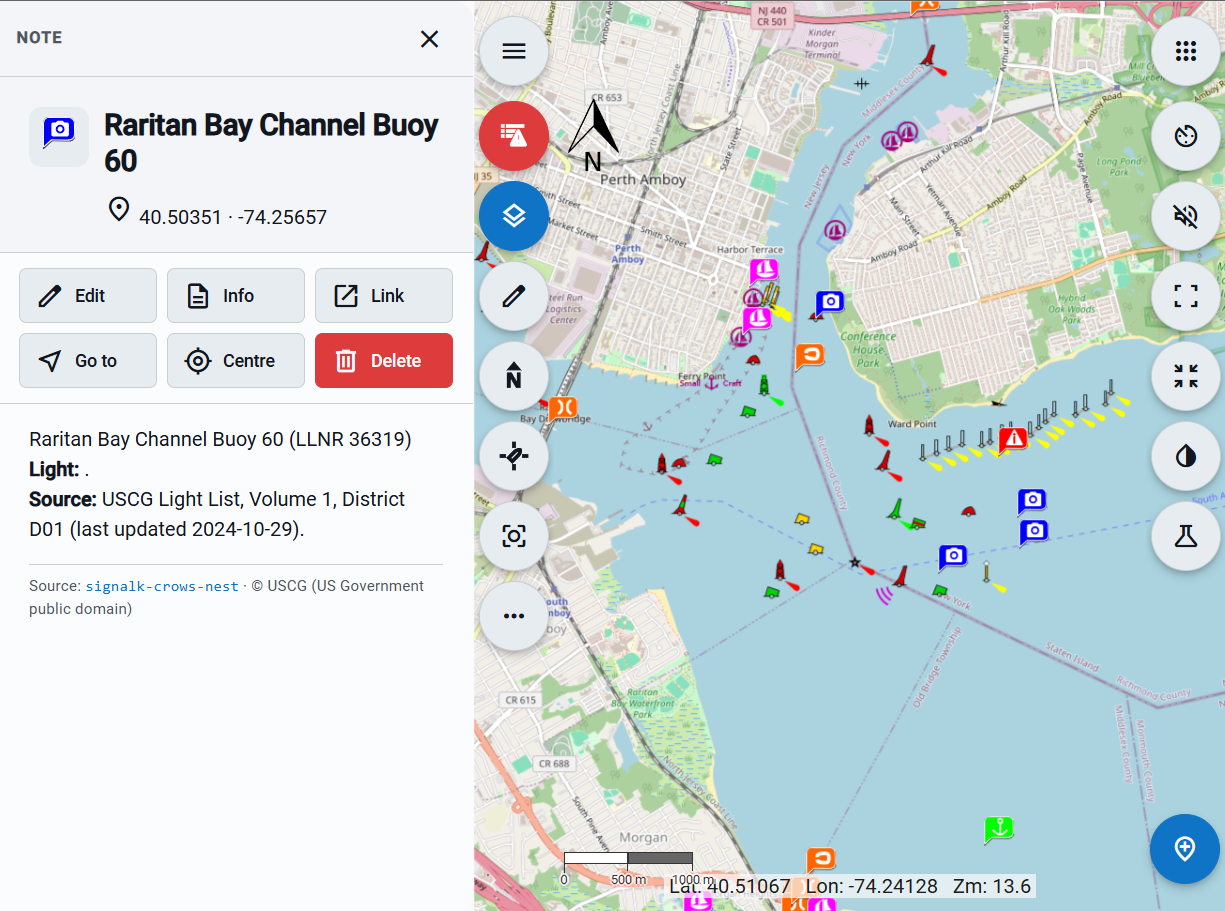
Task: Click the magenta sailboat marker near Harbor Terrace
Action: pos(764,270)
